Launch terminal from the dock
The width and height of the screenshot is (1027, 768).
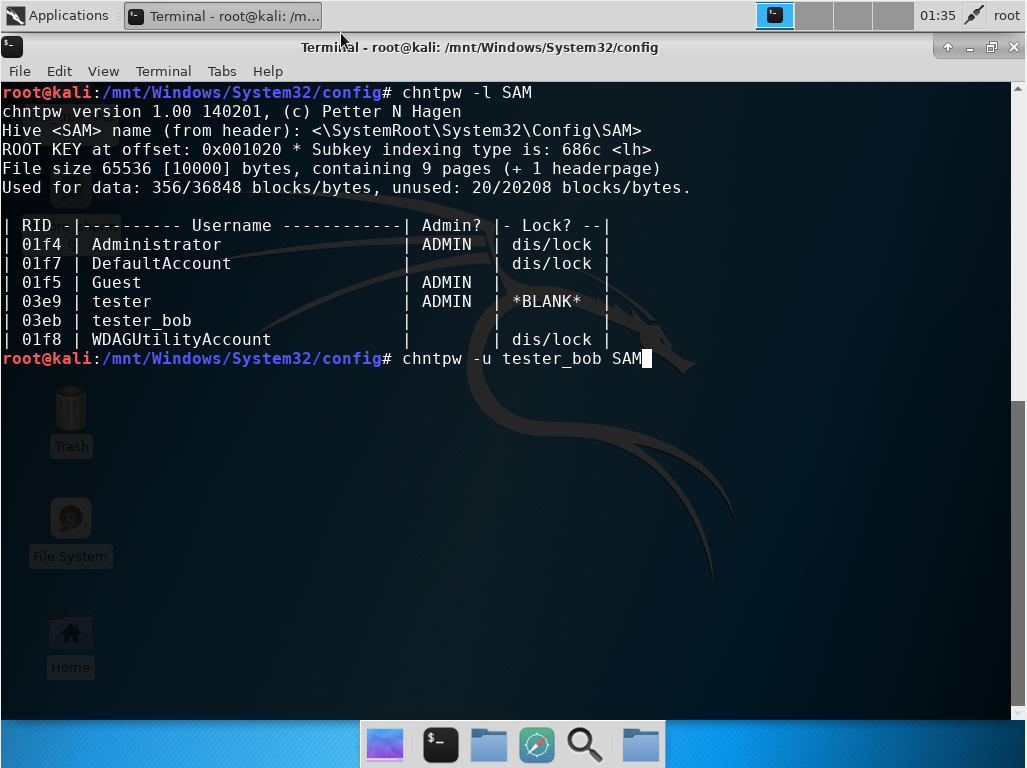441,744
